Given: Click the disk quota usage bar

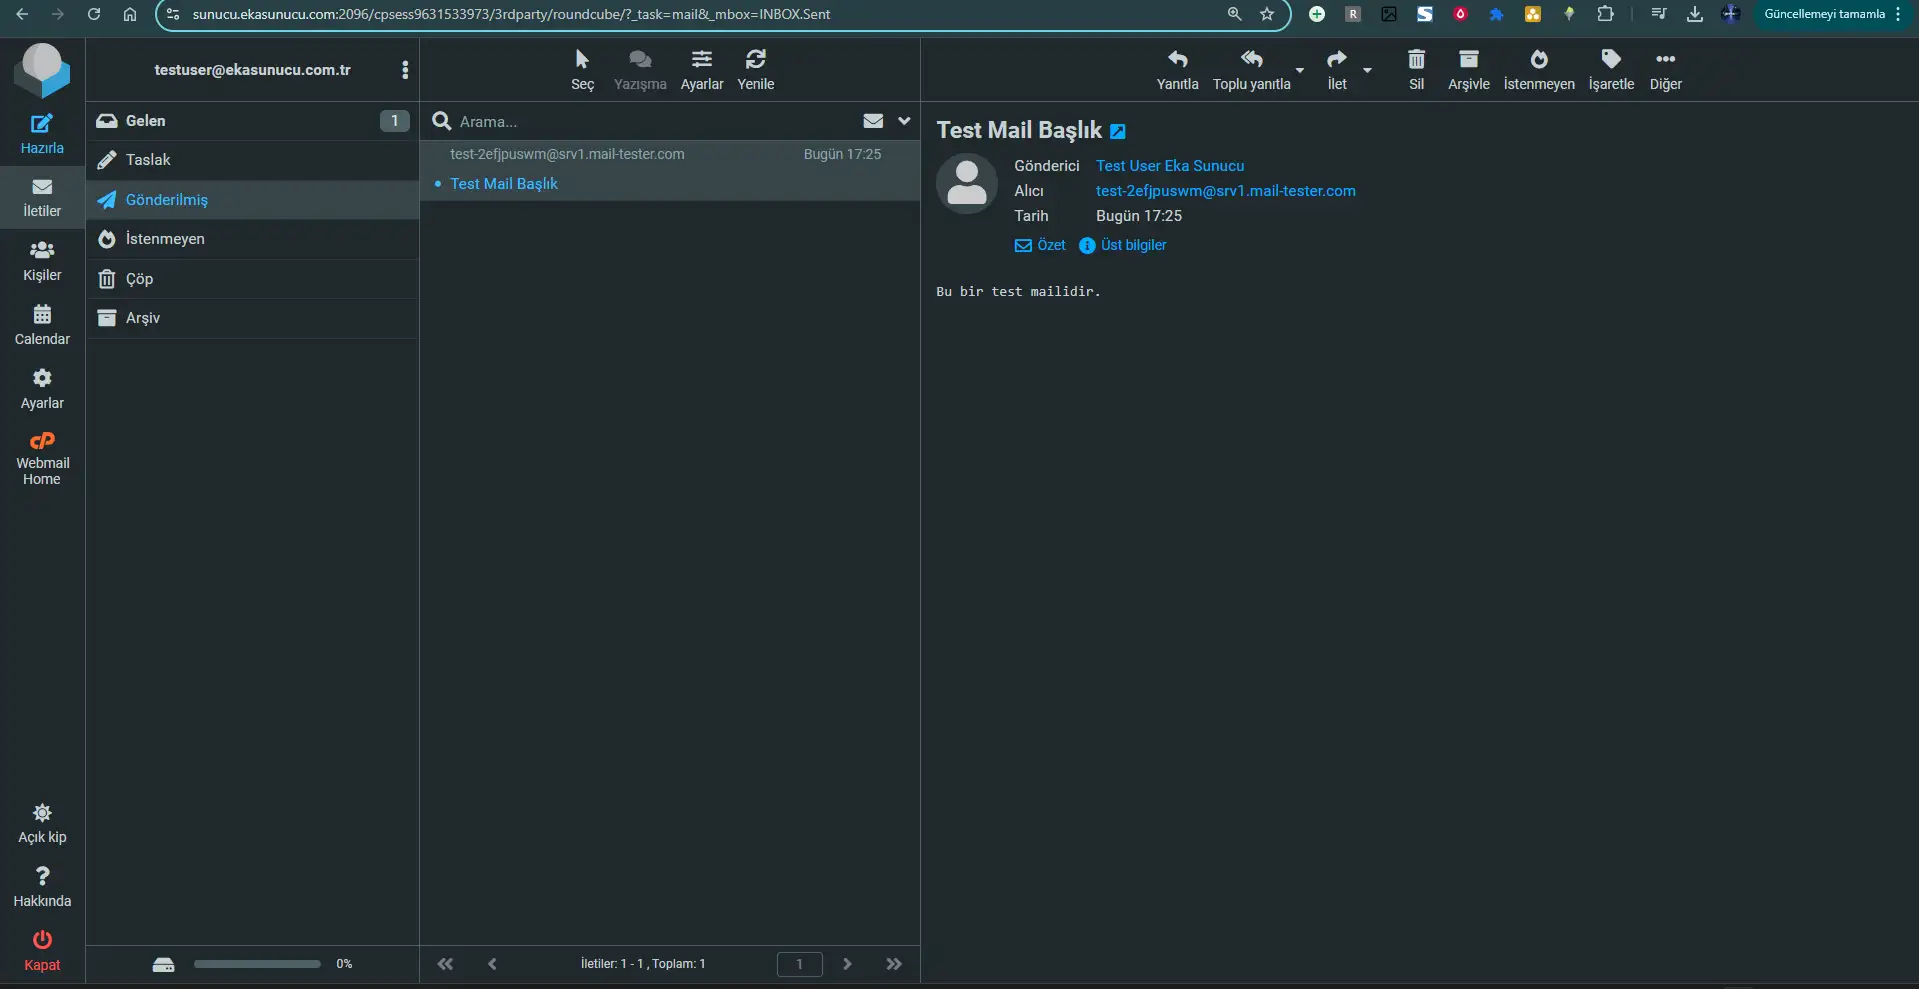Looking at the screenshot, I should click(x=257, y=964).
